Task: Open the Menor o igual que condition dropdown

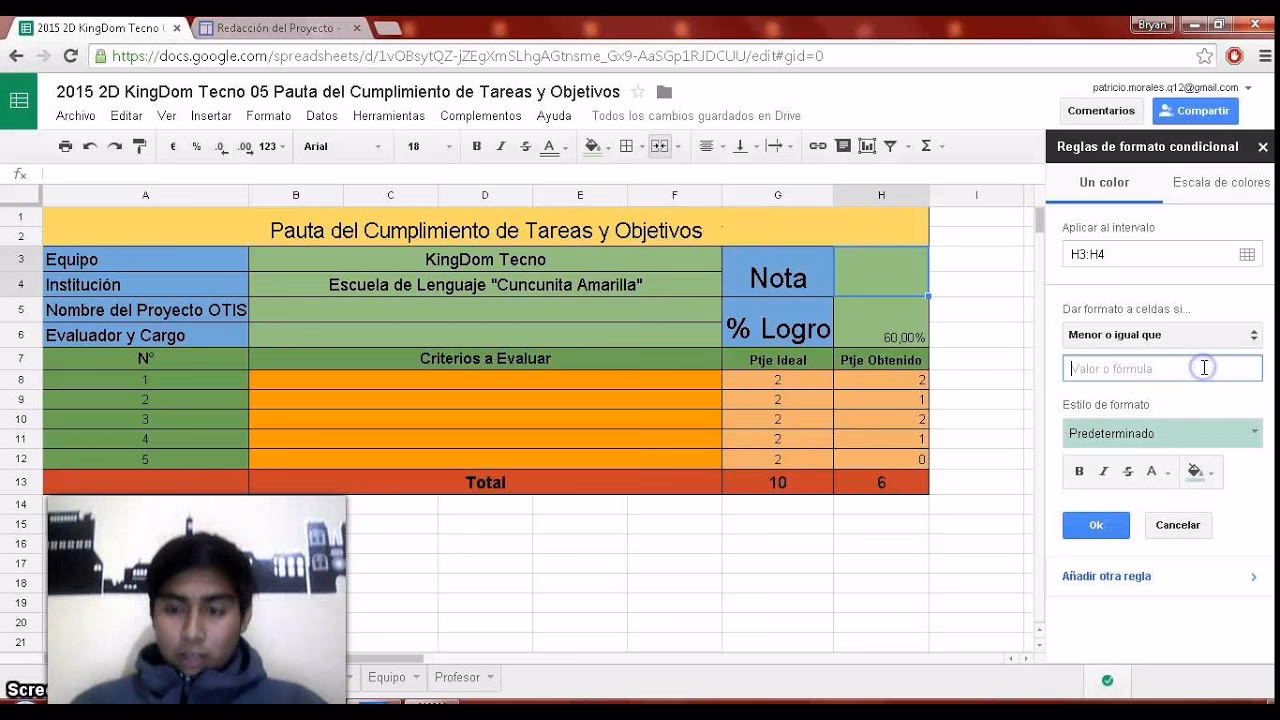Action: [x=1161, y=335]
